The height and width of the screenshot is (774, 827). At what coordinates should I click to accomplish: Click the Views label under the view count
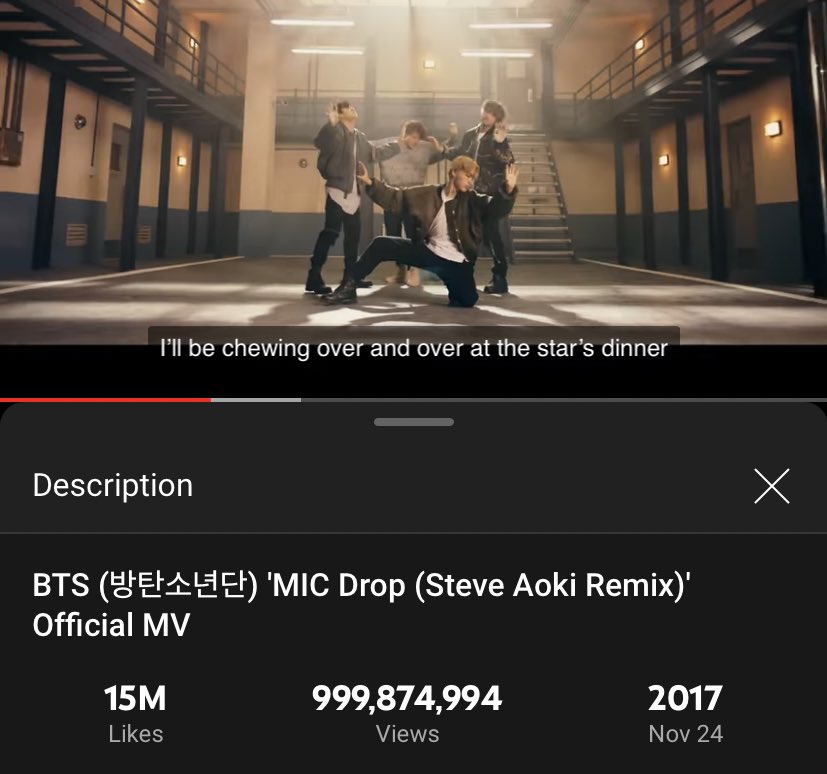tap(407, 734)
